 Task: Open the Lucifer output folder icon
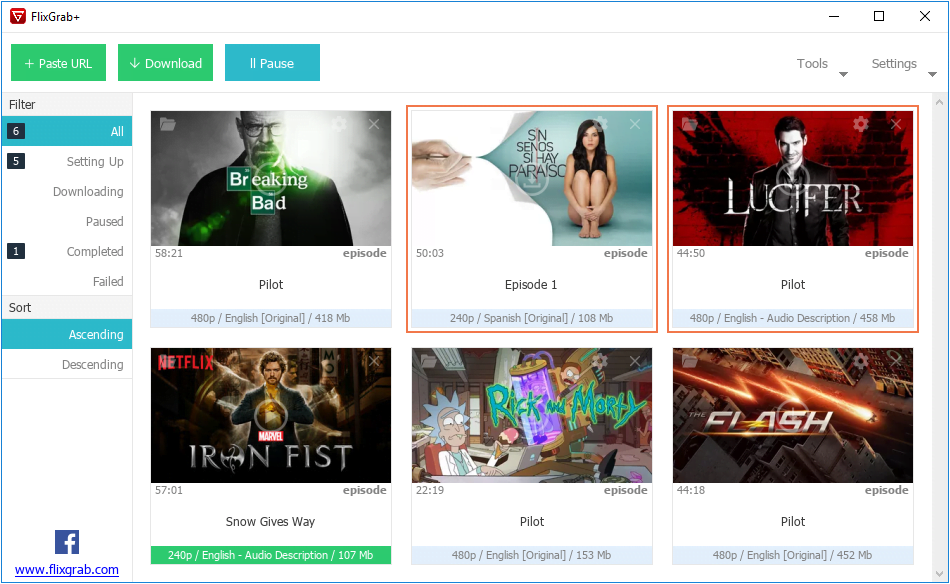[x=689, y=124]
